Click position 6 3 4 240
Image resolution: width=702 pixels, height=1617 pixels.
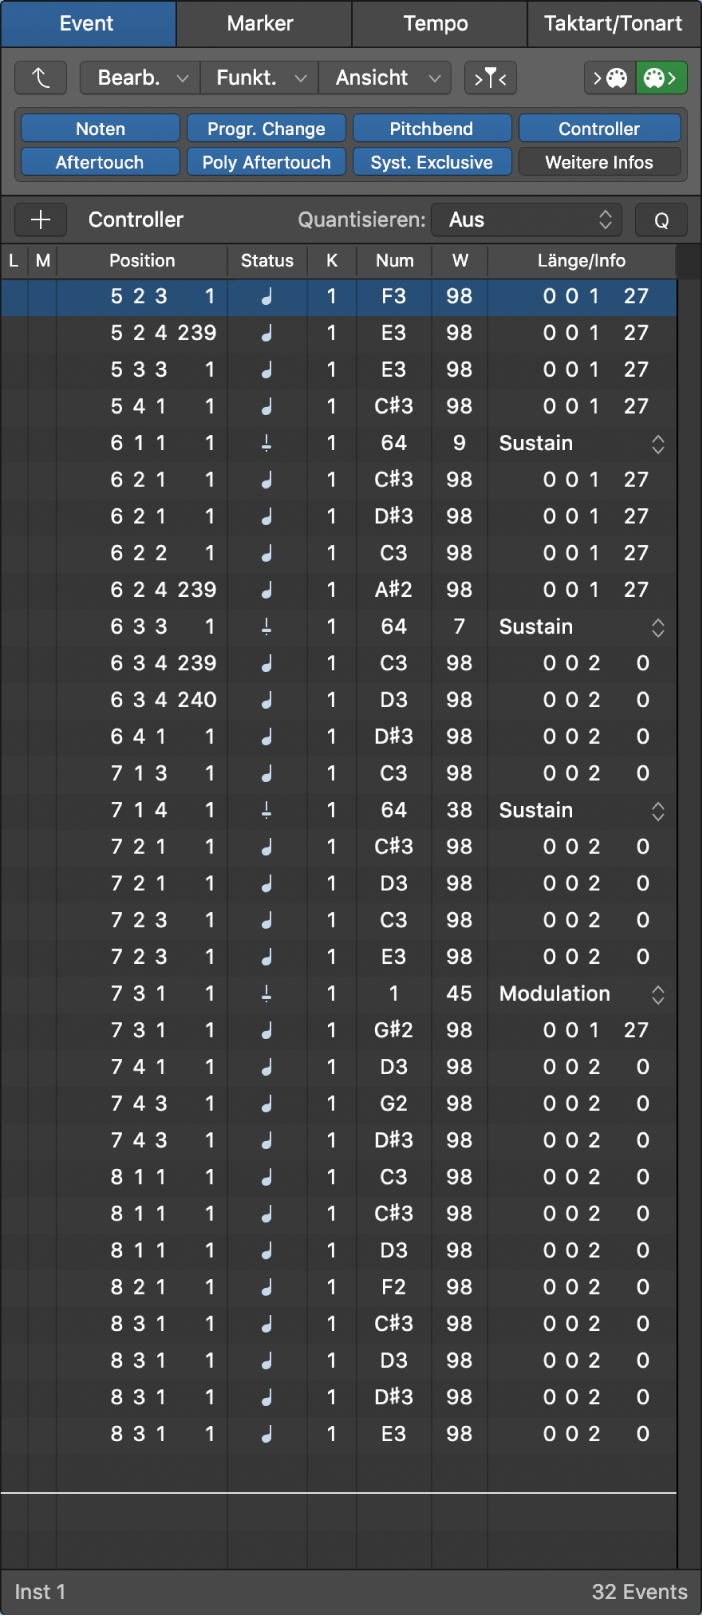pos(163,701)
